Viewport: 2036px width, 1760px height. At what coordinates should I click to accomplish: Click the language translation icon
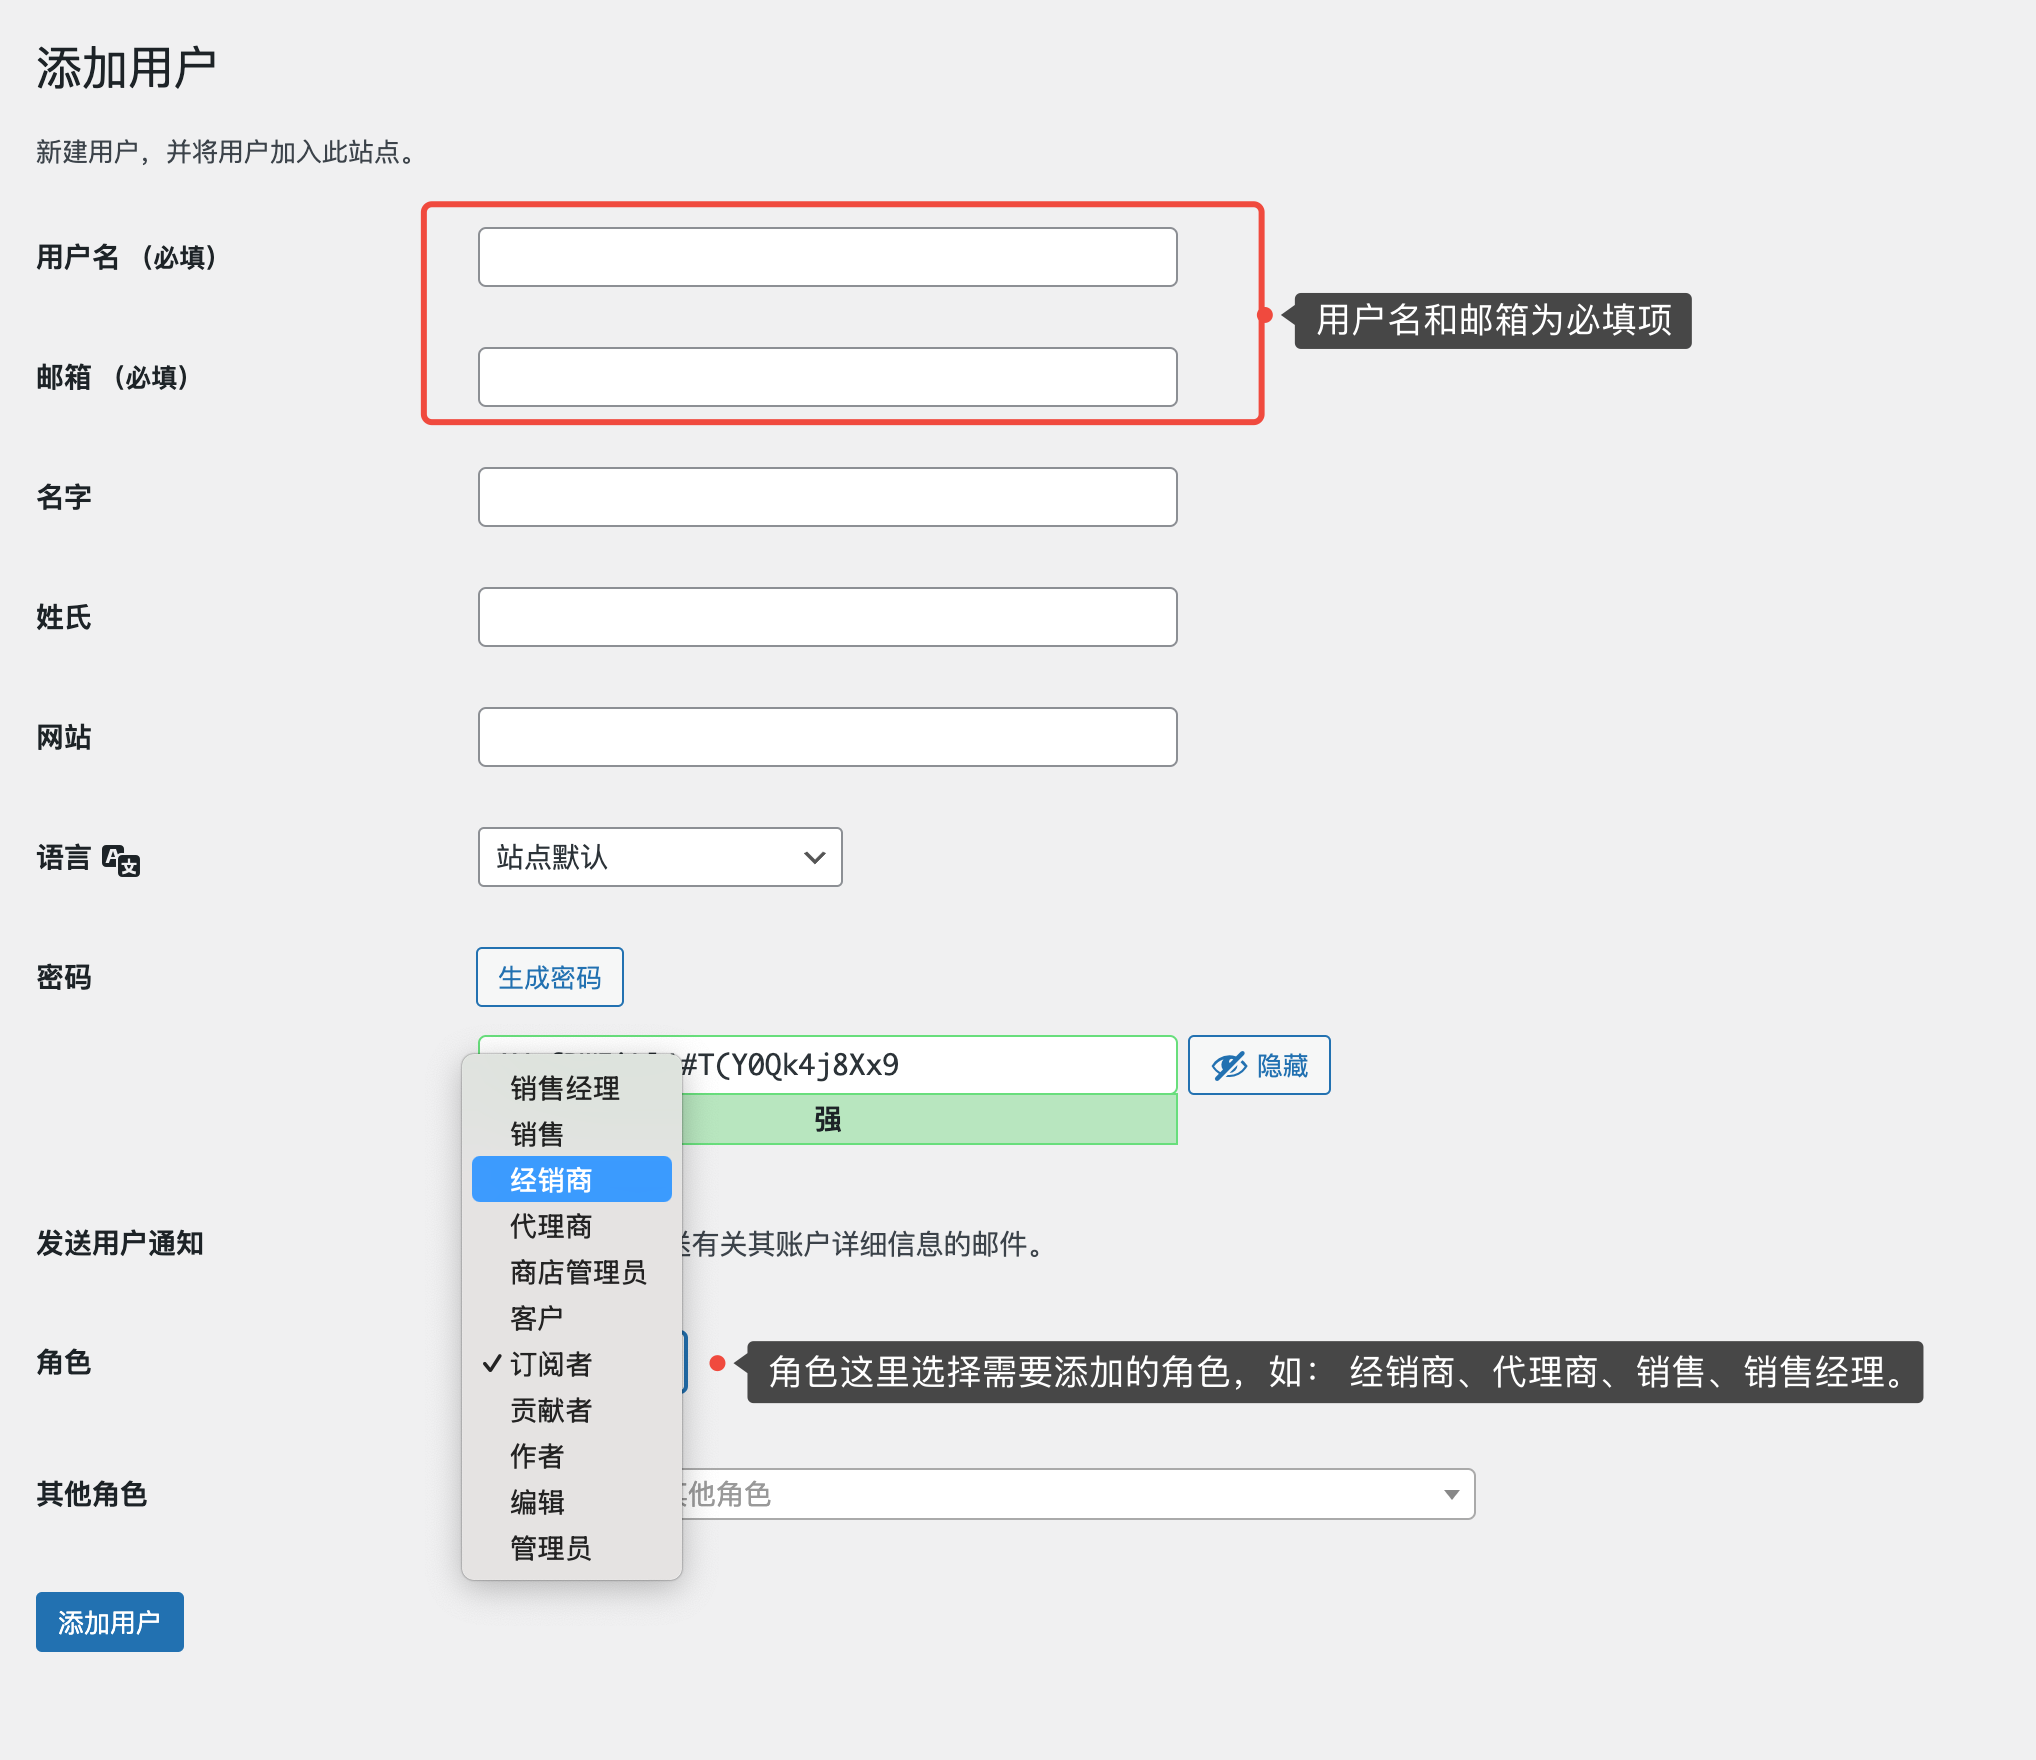coord(121,860)
